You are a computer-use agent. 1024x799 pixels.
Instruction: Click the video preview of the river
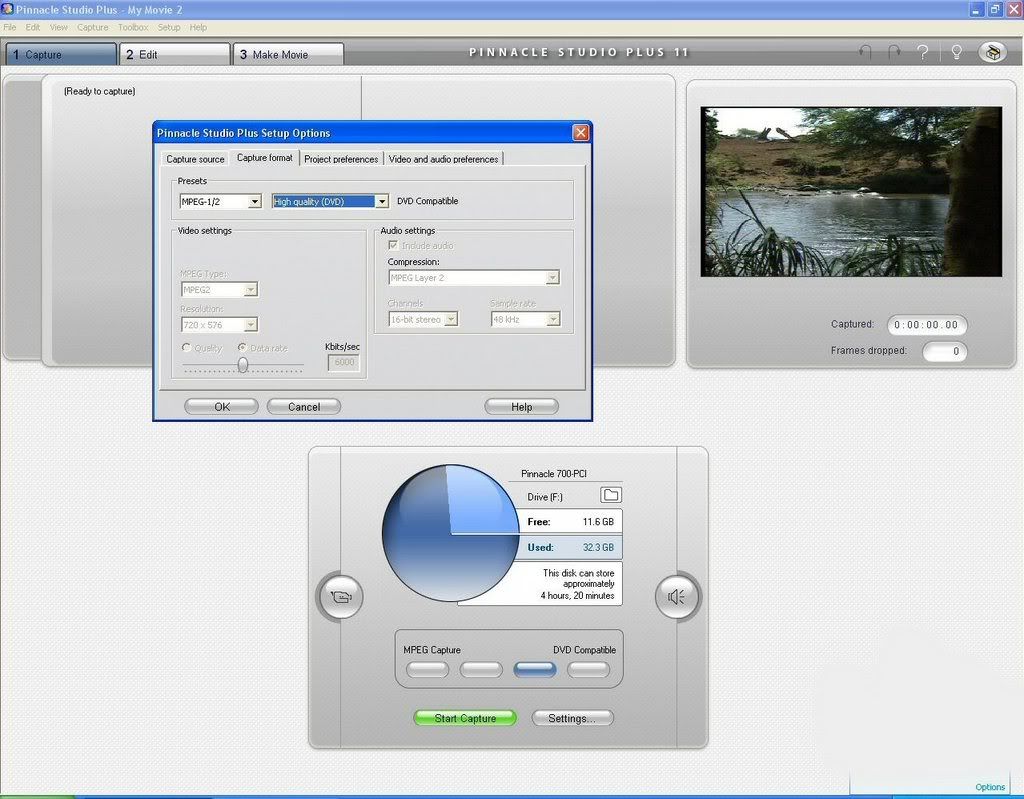(x=851, y=191)
